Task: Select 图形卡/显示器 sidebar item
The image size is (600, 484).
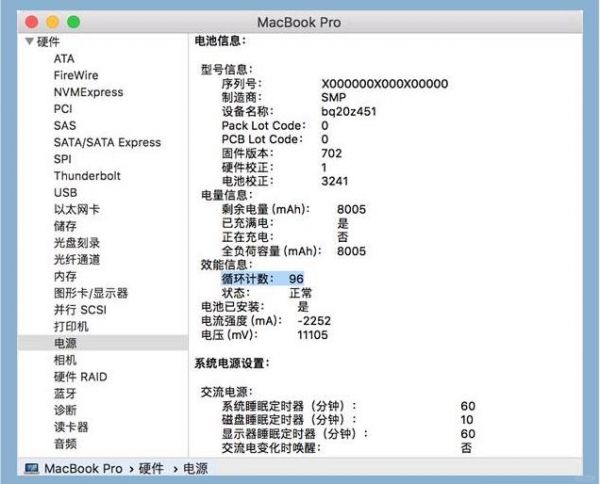Action: point(90,293)
